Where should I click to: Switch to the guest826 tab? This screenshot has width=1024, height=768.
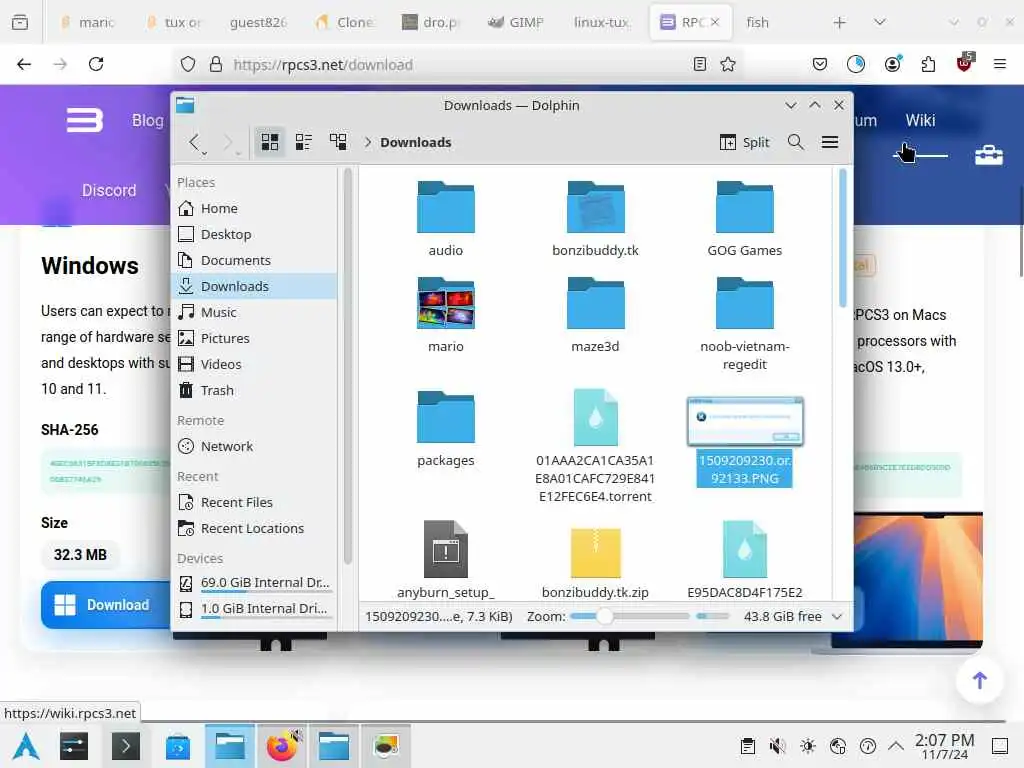coord(259,22)
